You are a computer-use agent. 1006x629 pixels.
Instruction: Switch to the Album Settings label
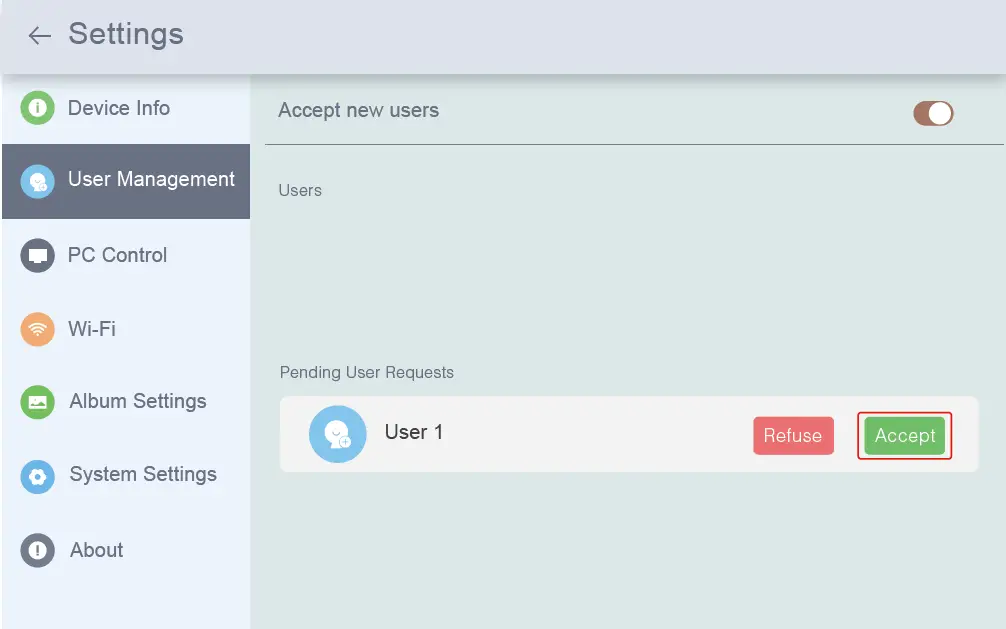click(x=138, y=401)
